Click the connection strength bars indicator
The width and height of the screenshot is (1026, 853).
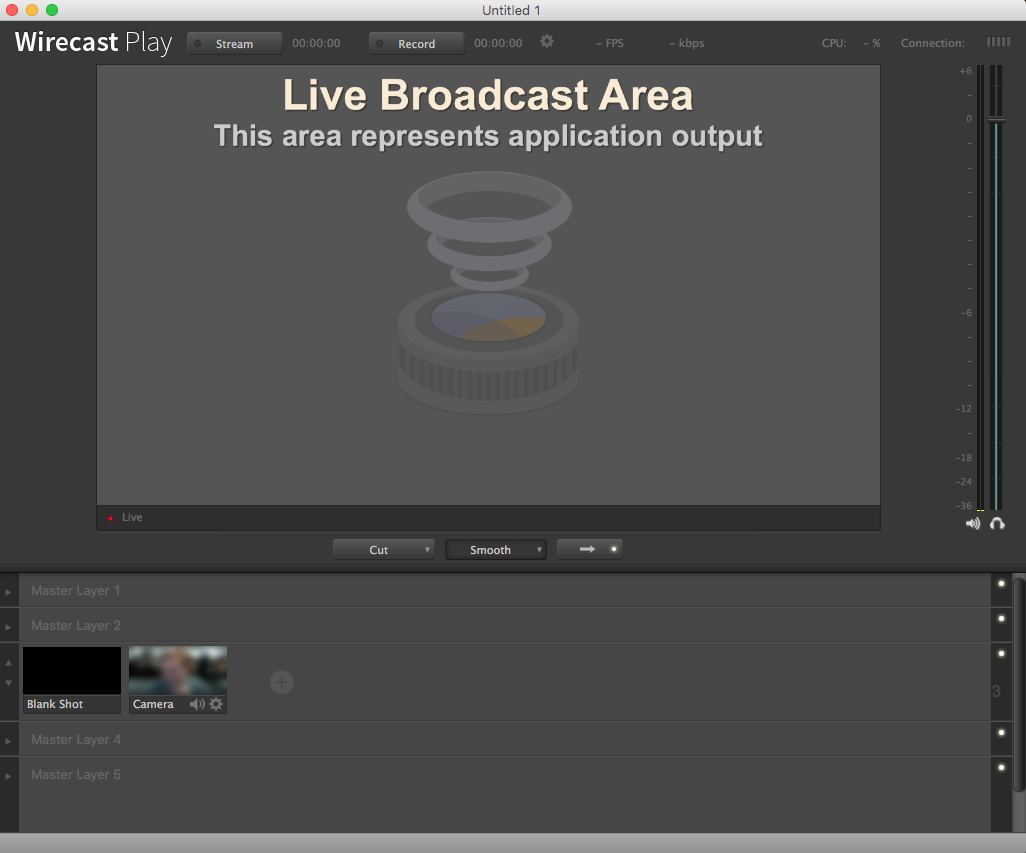tap(999, 42)
